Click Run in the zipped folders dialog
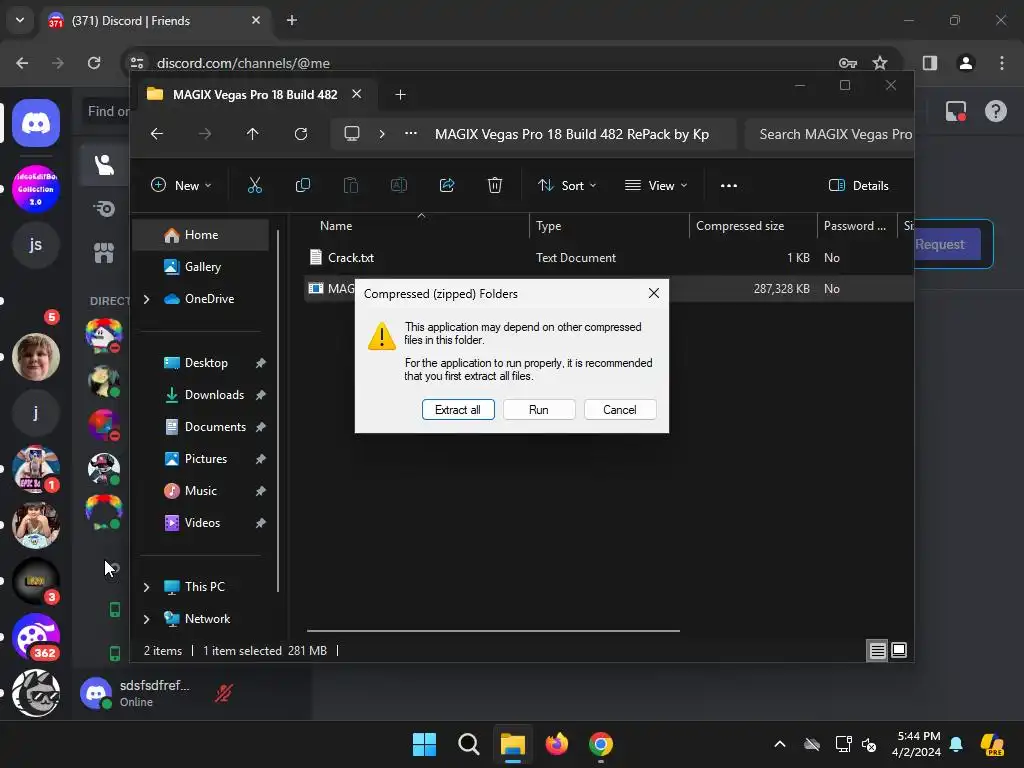The width and height of the screenshot is (1024, 768). coord(539,409)
